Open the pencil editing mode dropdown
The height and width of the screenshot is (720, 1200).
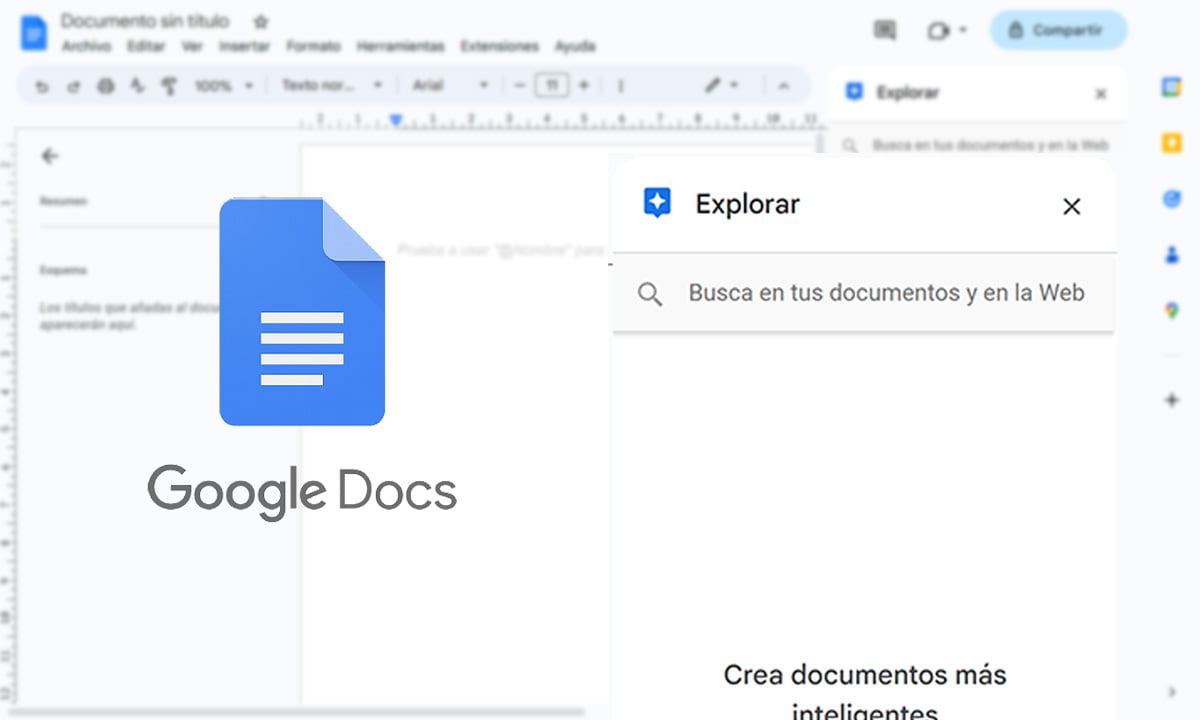tap(721, 86)
